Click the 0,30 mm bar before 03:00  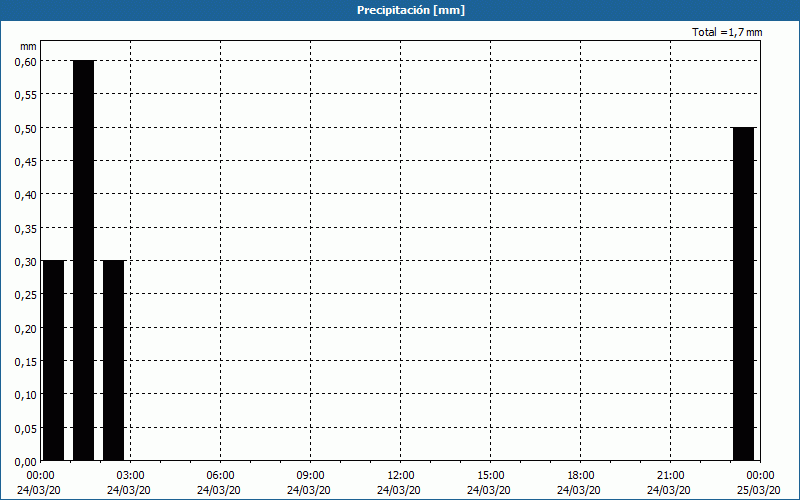tap(113, 360)
